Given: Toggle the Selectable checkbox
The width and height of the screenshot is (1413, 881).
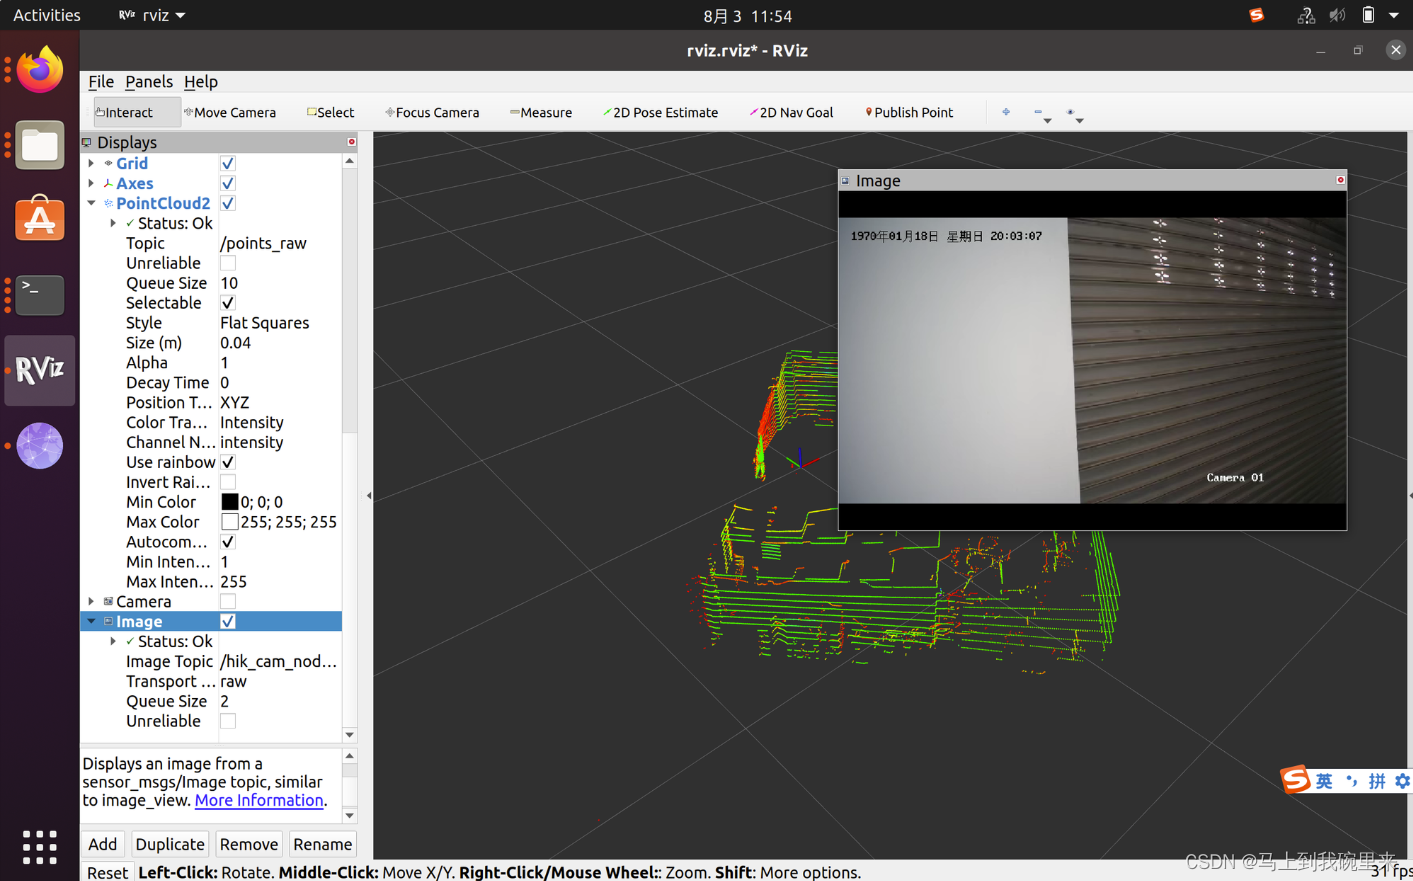Looking at the screenshot, I should 228,303.
